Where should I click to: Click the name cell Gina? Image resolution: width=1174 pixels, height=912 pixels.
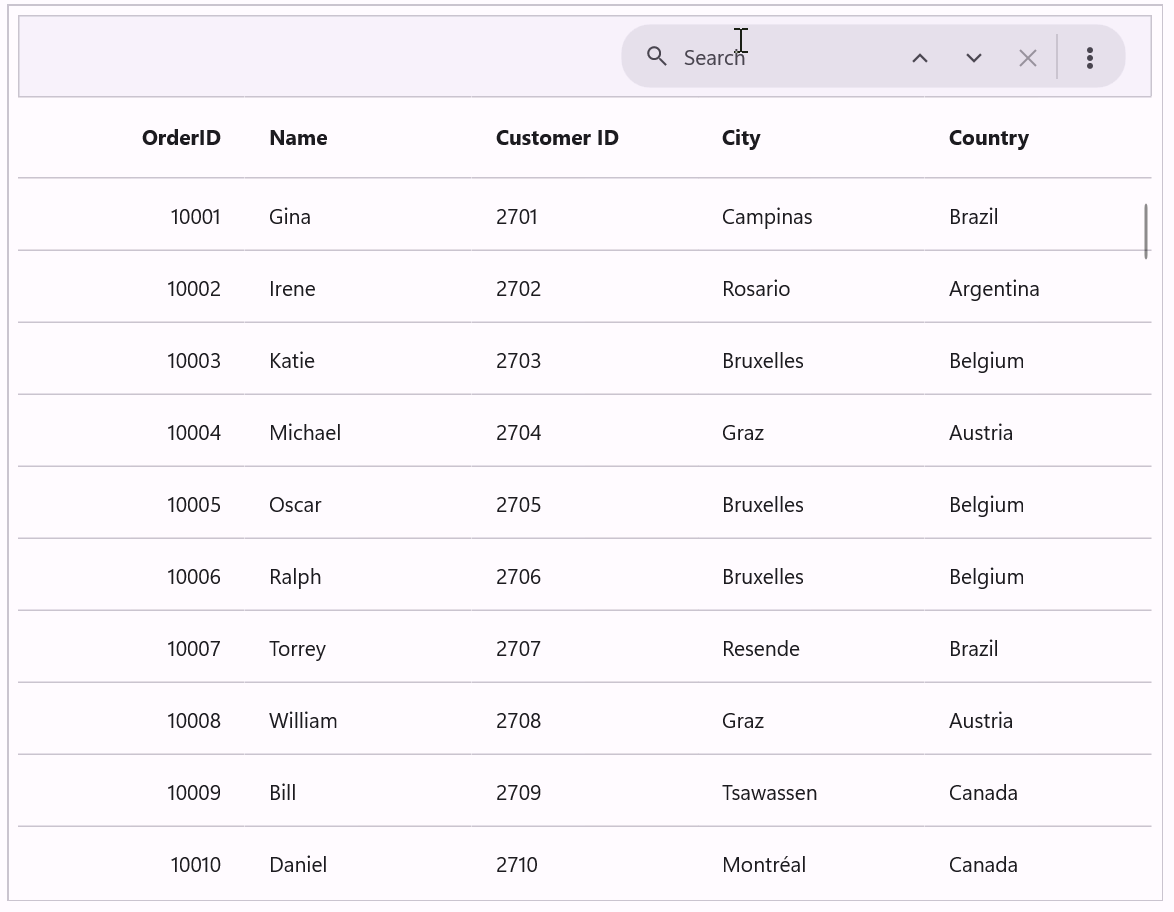(290, 217)
